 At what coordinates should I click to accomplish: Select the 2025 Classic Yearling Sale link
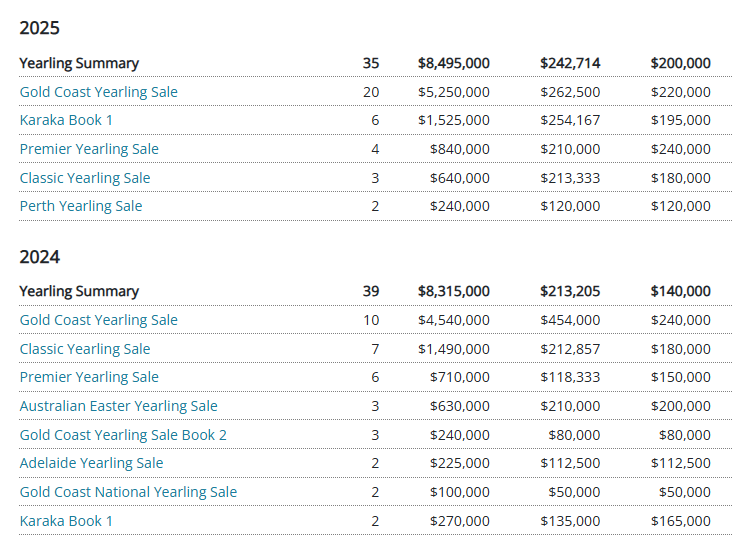85,178
